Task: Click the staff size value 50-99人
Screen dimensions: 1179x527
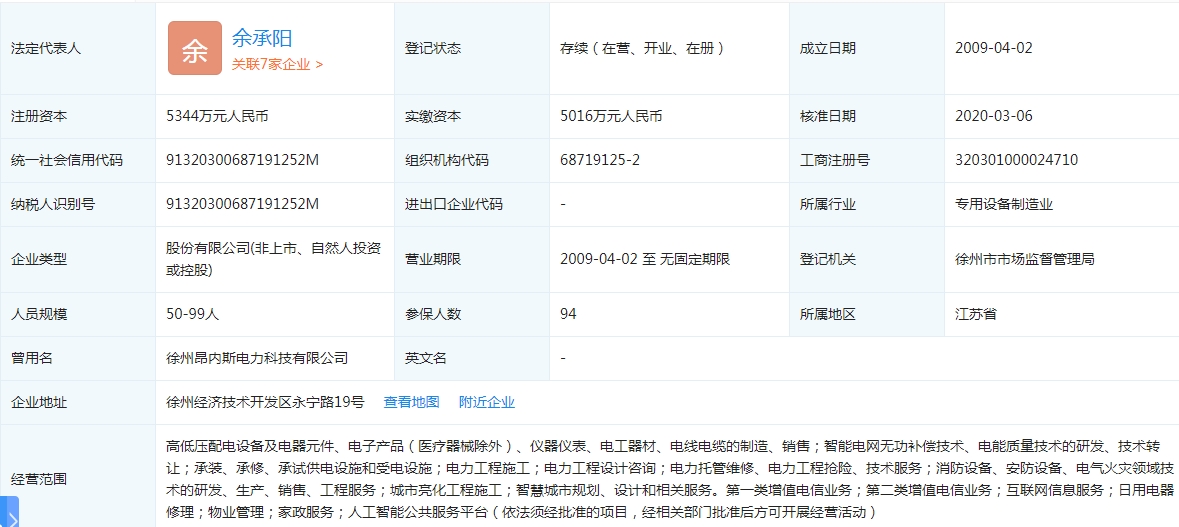Action: pyautogui.click(x=193, y=314)
